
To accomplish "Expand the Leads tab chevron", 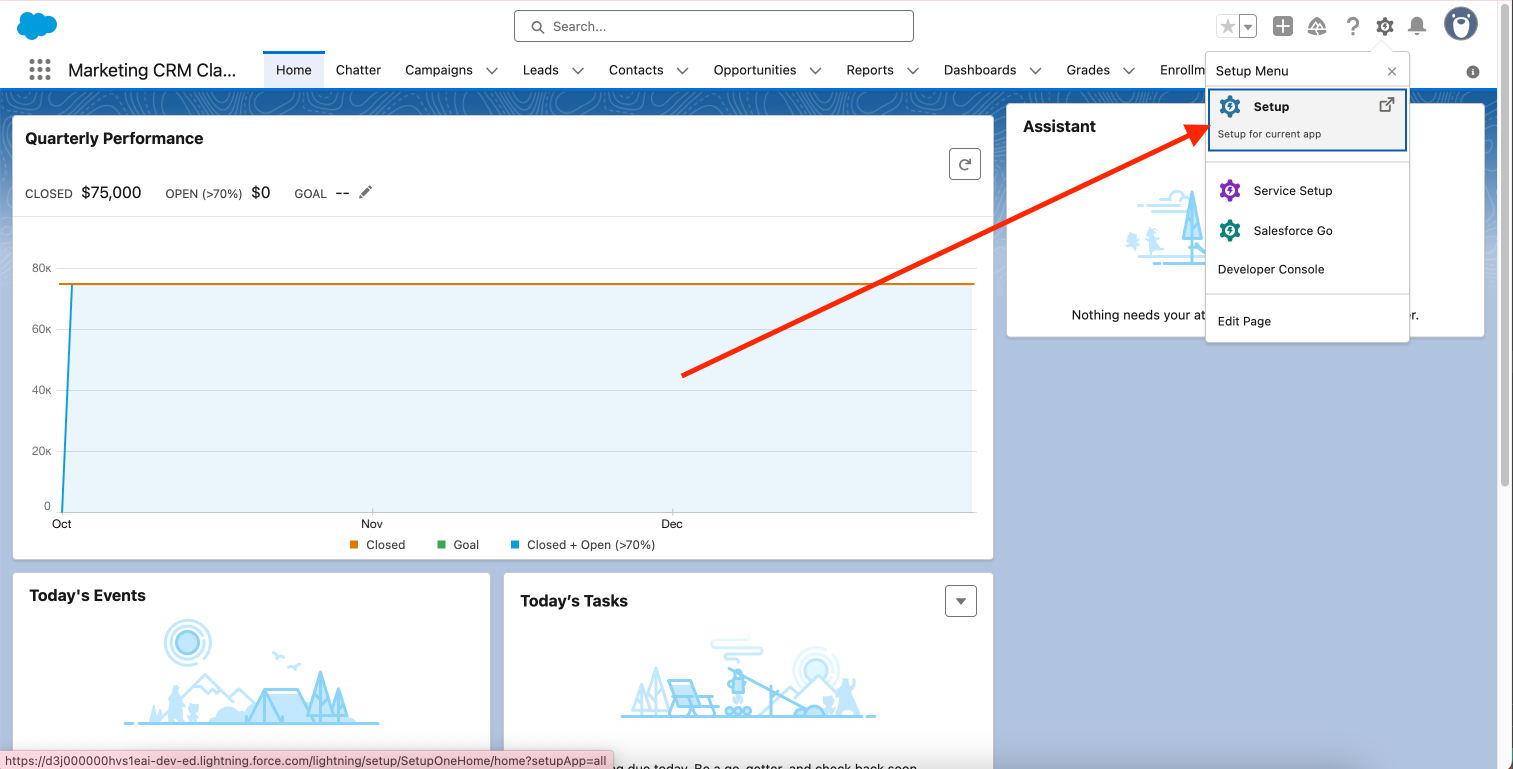I will coord(578,71).
